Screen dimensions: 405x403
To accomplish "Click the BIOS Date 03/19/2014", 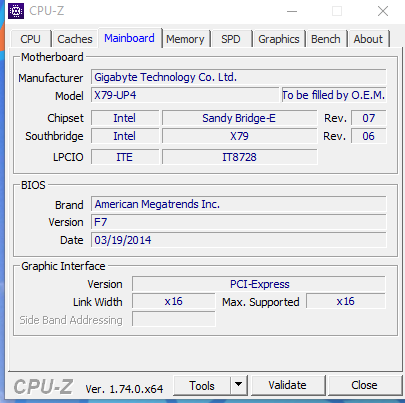I will (x=239, y=240).
